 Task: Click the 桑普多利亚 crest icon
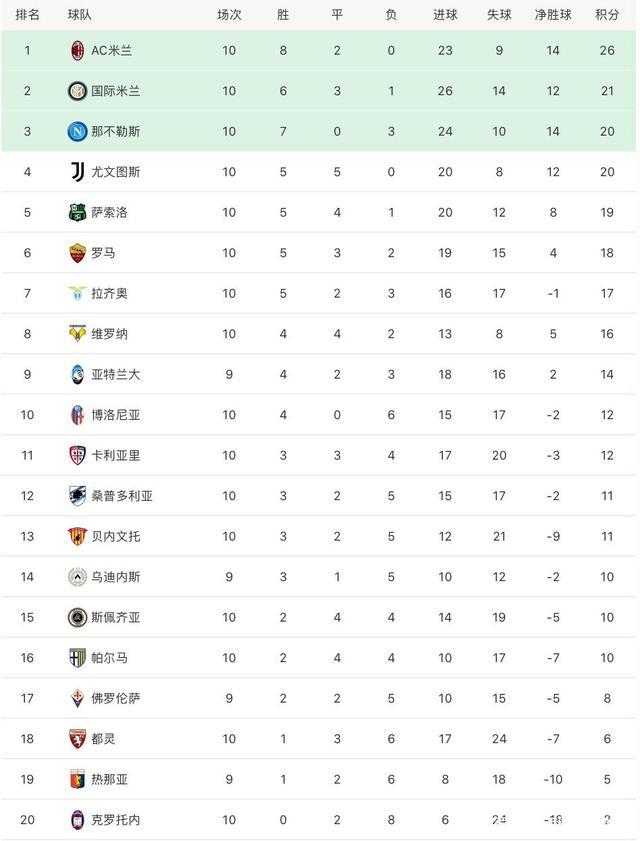pos(77,496)
